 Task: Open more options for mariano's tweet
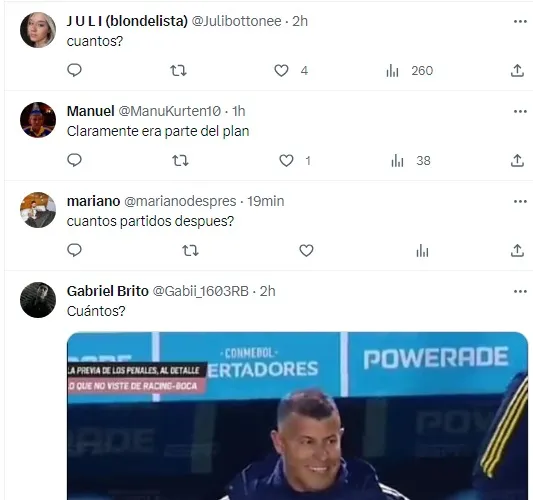tap(520, 202)
